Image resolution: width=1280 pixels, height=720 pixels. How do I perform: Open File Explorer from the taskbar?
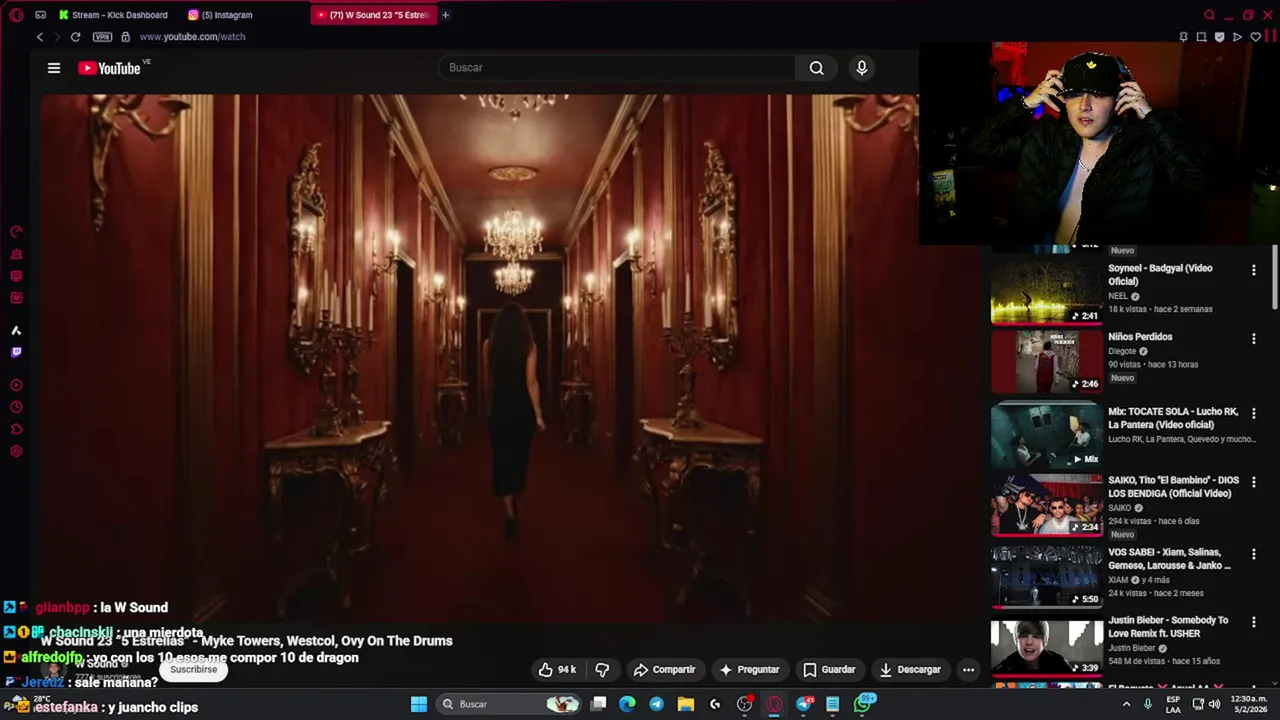pos(686,704)
